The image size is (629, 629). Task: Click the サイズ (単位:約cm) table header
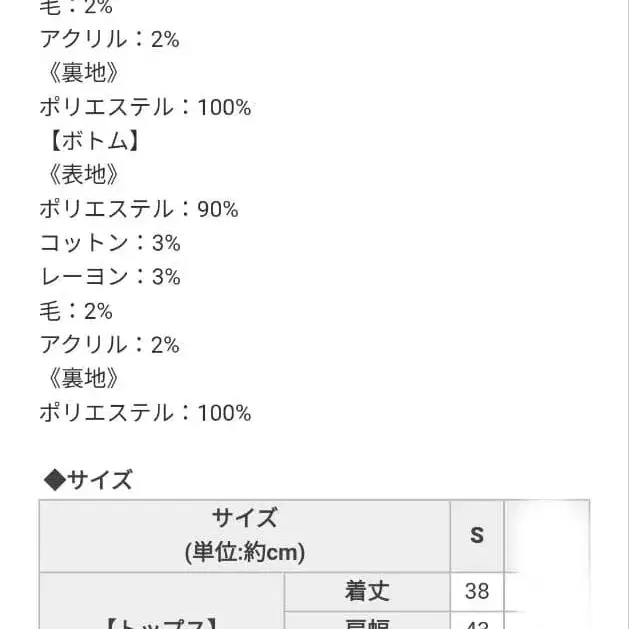pos(245,535)
